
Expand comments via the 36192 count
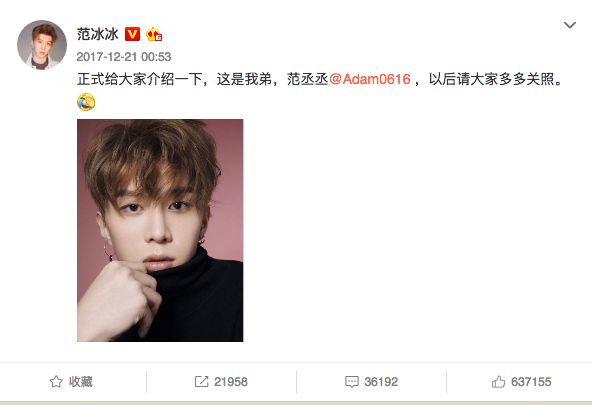(381, 382)
